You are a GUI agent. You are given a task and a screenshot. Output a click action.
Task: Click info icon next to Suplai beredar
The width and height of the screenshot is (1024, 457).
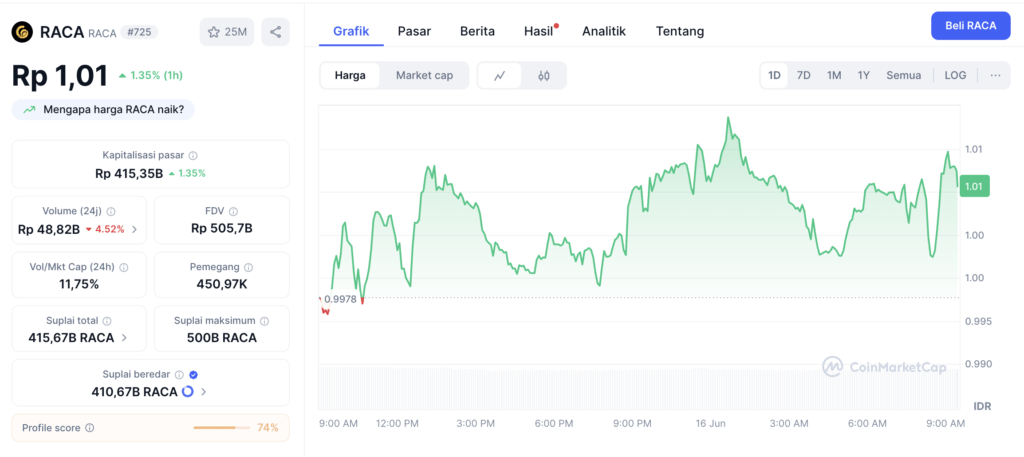180,375
